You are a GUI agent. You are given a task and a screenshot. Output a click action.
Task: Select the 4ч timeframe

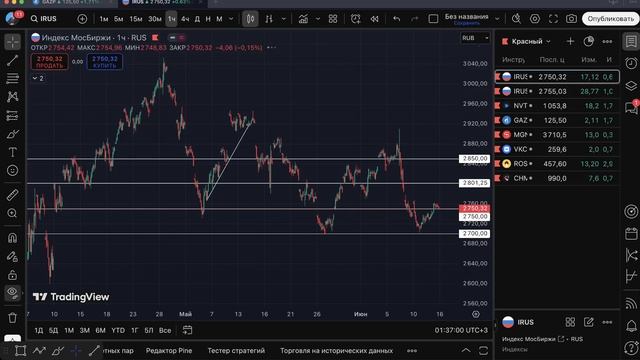coord(185,19)
